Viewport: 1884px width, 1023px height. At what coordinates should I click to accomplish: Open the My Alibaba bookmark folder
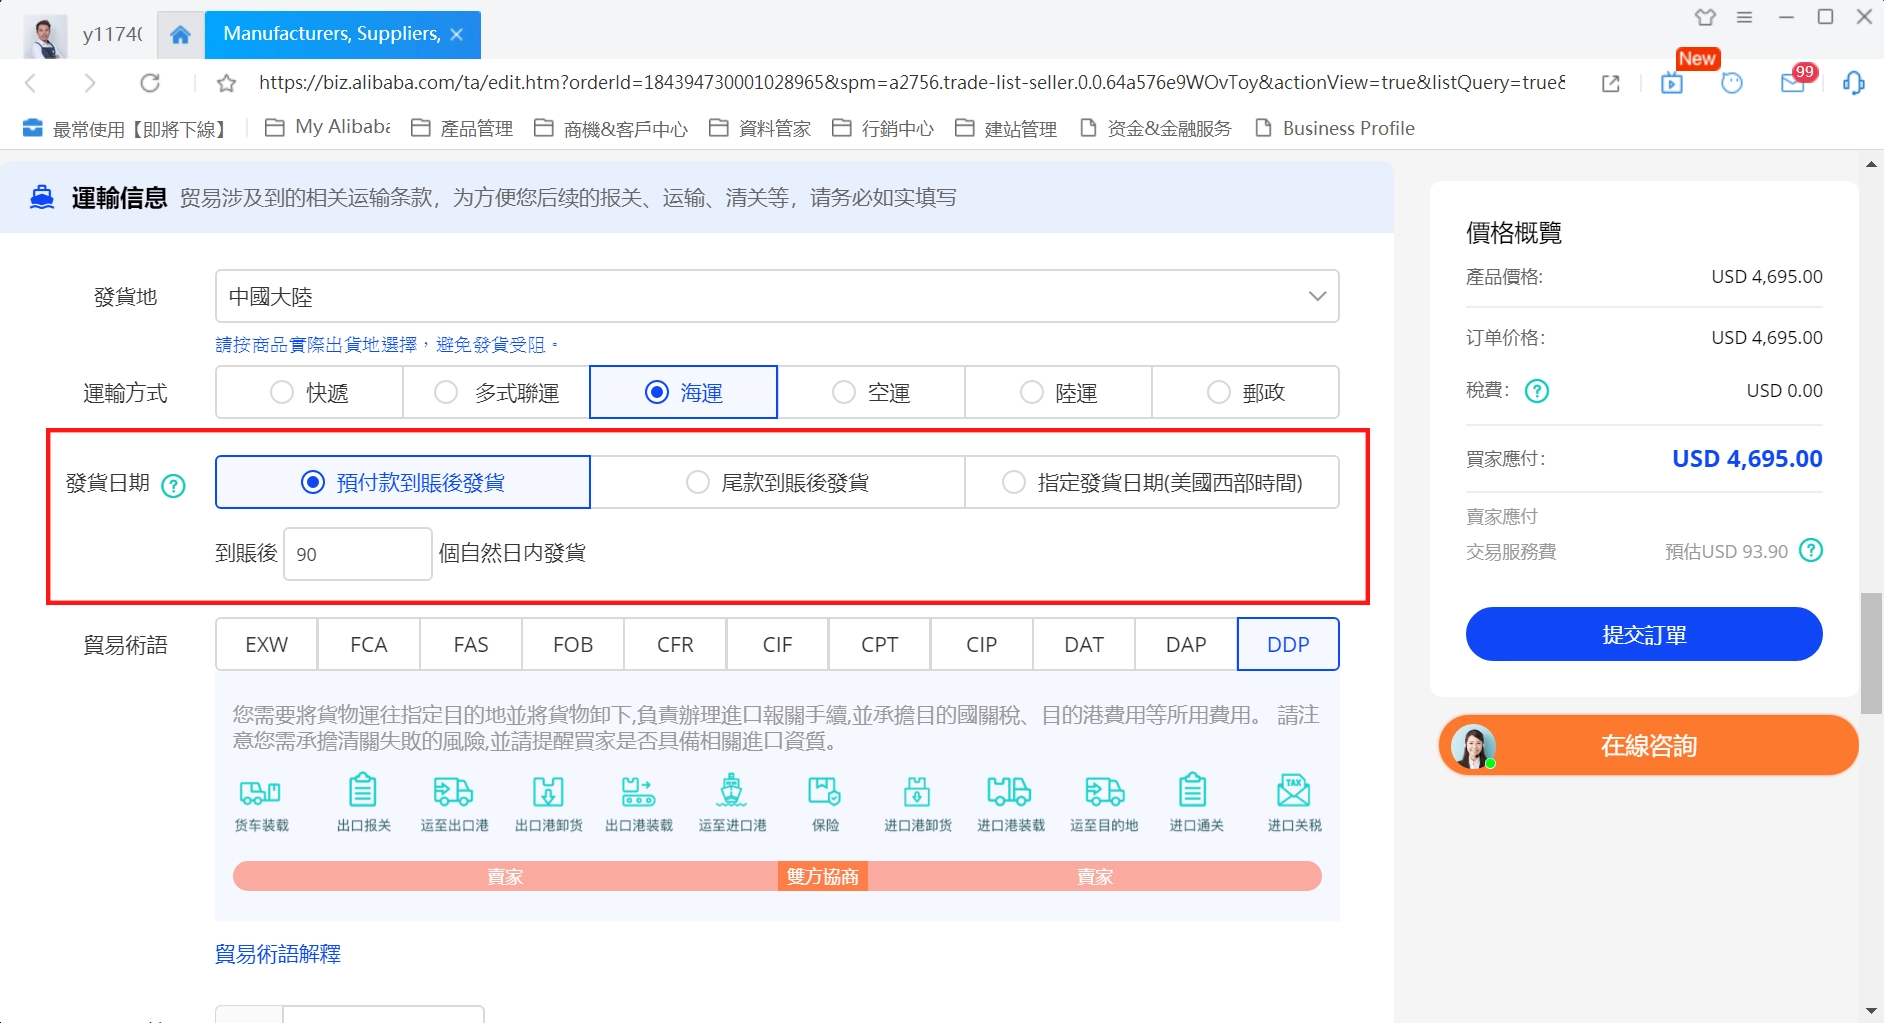pyautogui.click(x=327, y=127)
